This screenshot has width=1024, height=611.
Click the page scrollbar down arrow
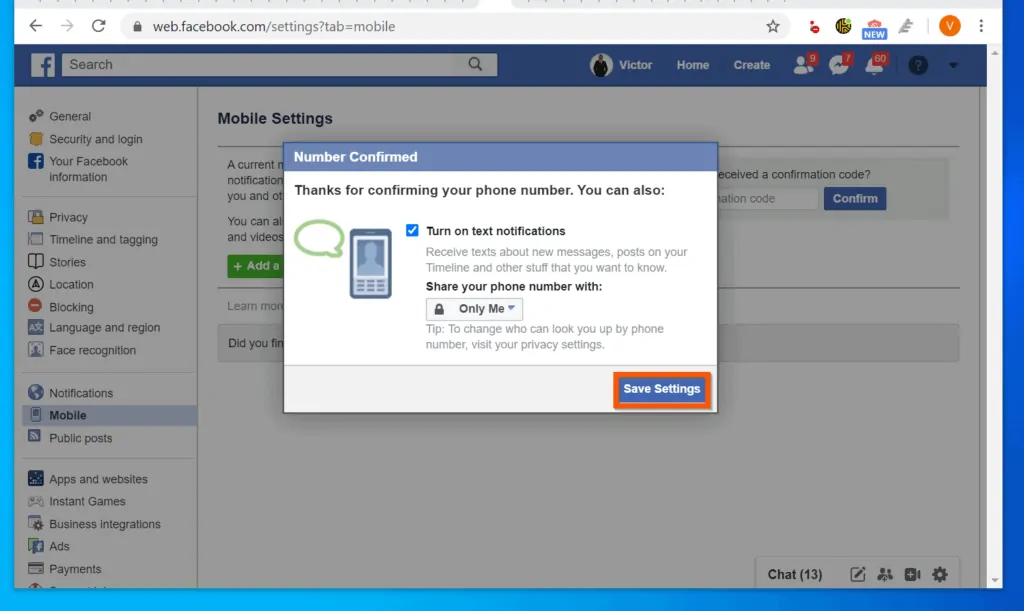[995, 580]
